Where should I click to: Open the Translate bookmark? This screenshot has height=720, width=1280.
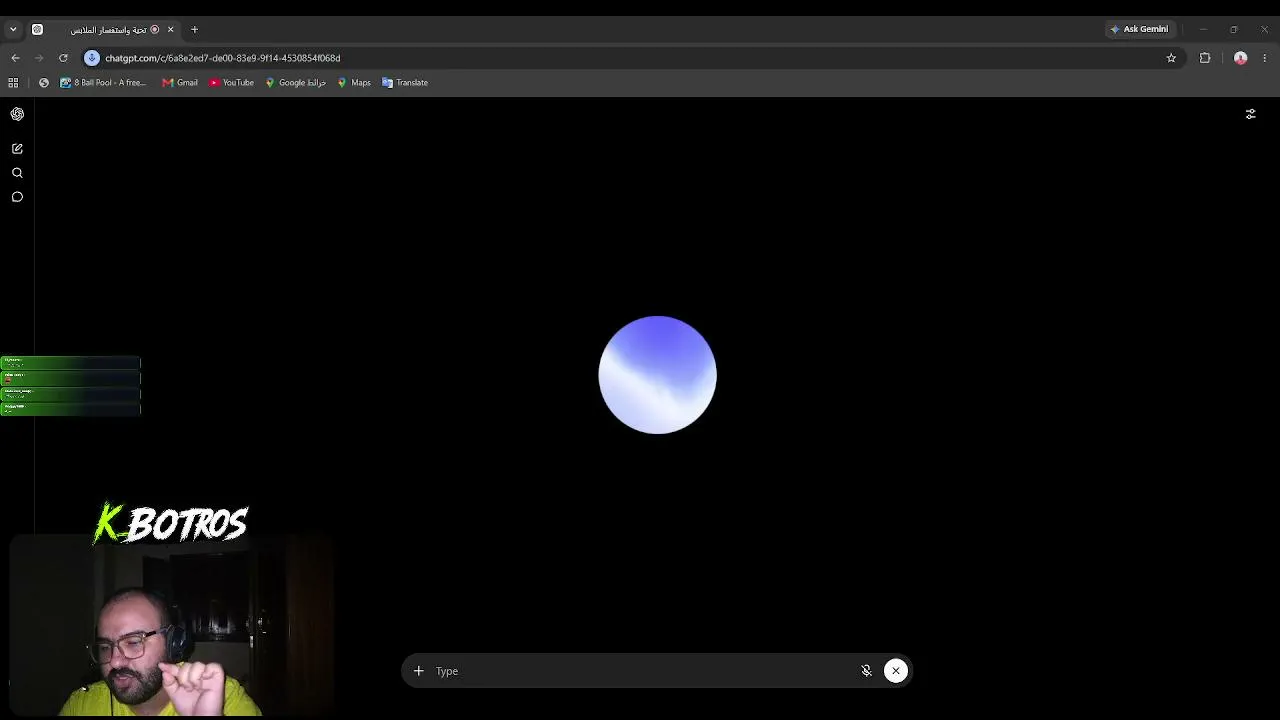coord(405,83)
